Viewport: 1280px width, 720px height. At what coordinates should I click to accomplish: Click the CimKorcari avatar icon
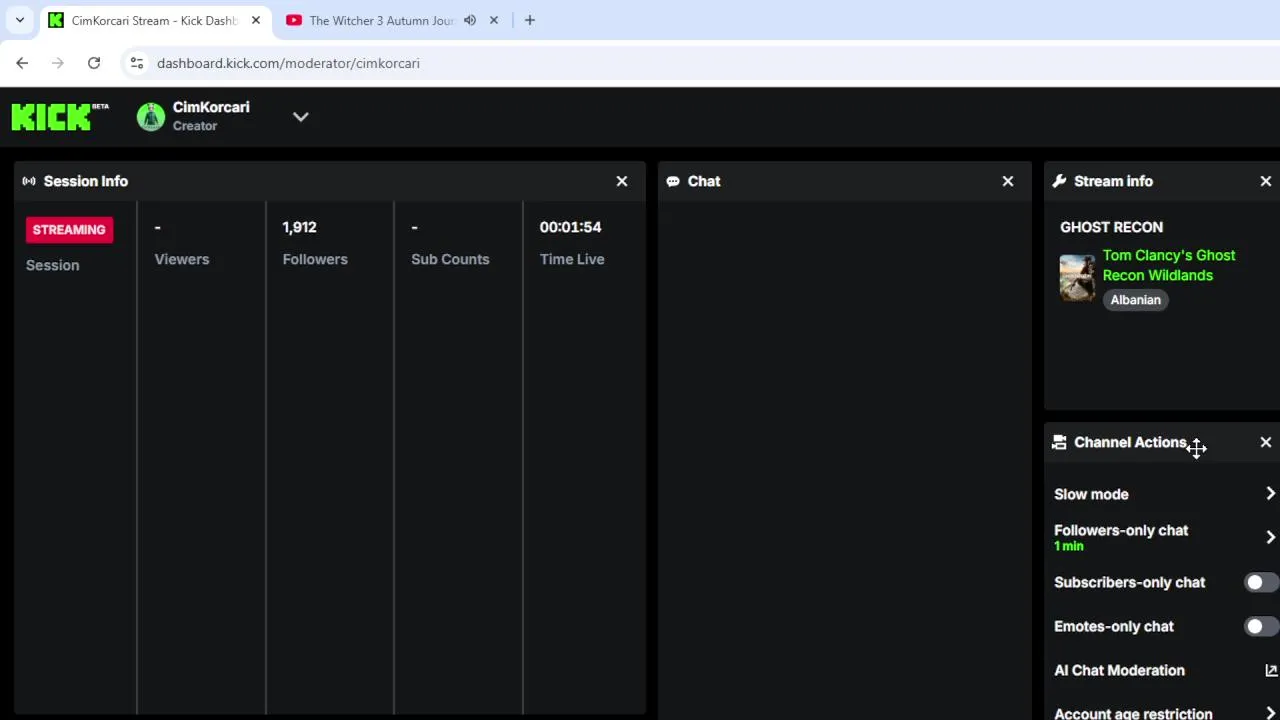point(151,117)
